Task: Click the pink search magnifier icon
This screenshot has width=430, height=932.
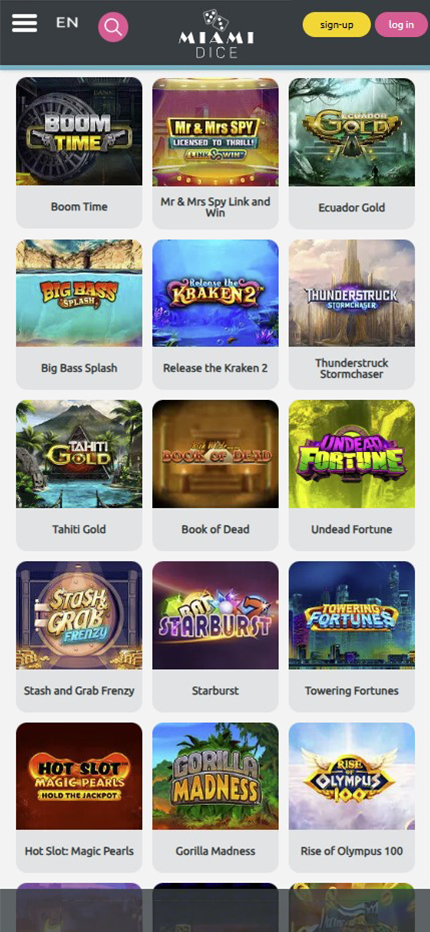Action: 113,27
